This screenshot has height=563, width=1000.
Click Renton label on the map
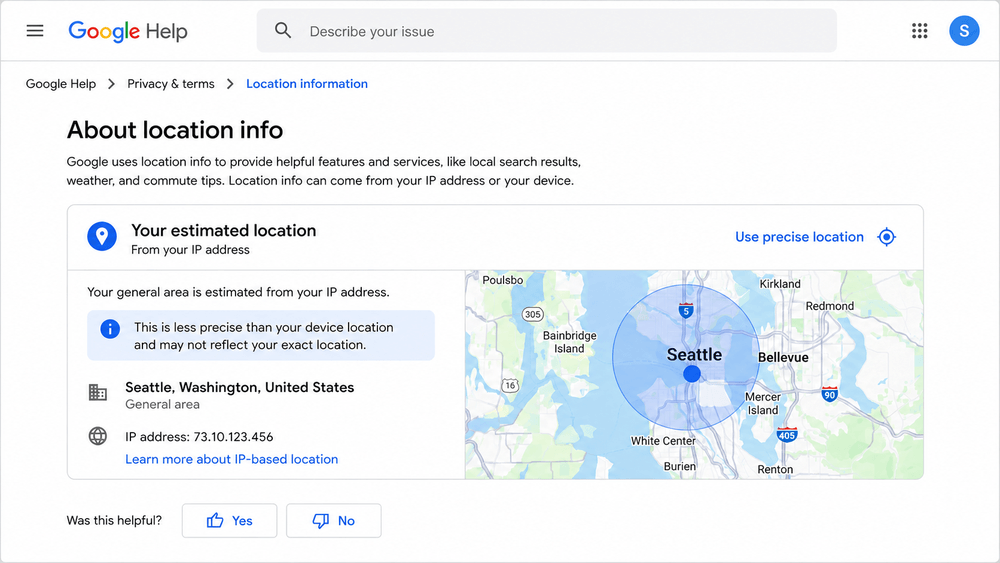pos(775,469)
